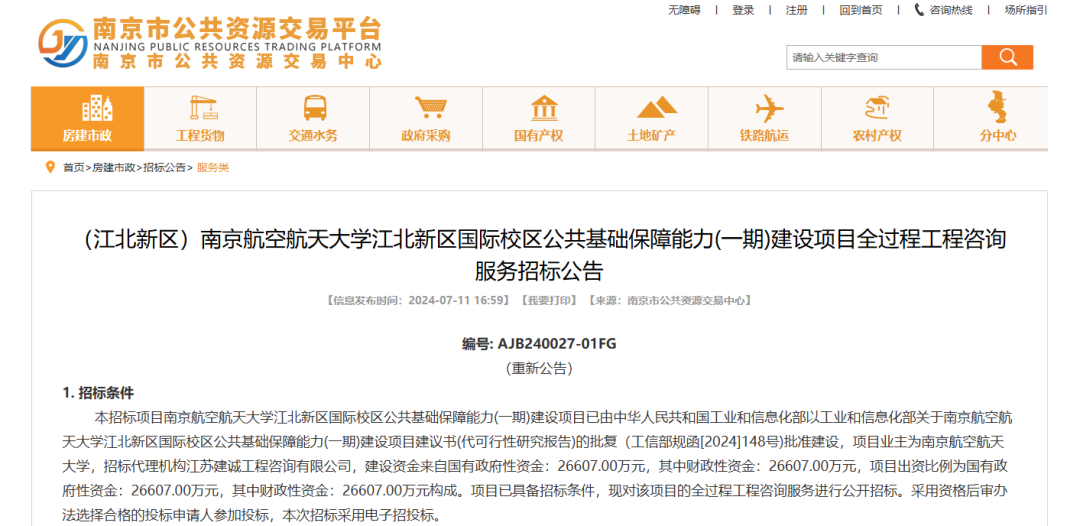
Task: Click the 政府采购 shopping cart icon
Action: tap(430, 108)
